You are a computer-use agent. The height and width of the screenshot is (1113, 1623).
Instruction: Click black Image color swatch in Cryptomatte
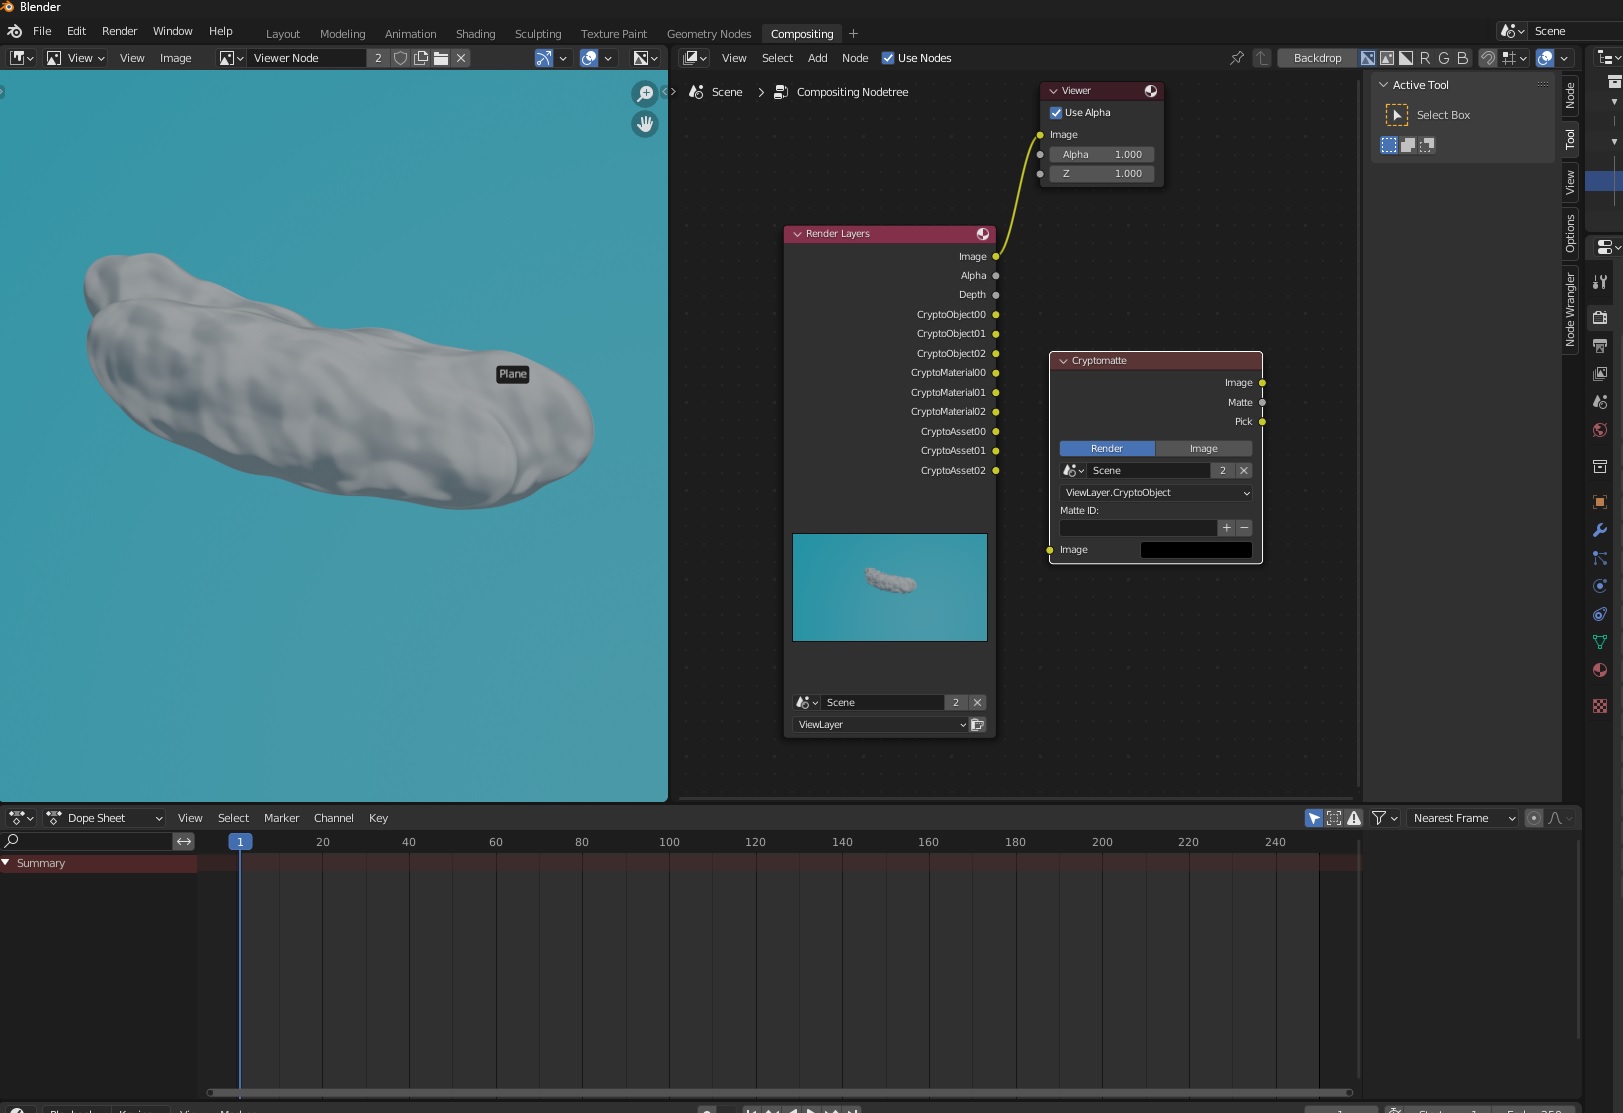coord(1196,550)
